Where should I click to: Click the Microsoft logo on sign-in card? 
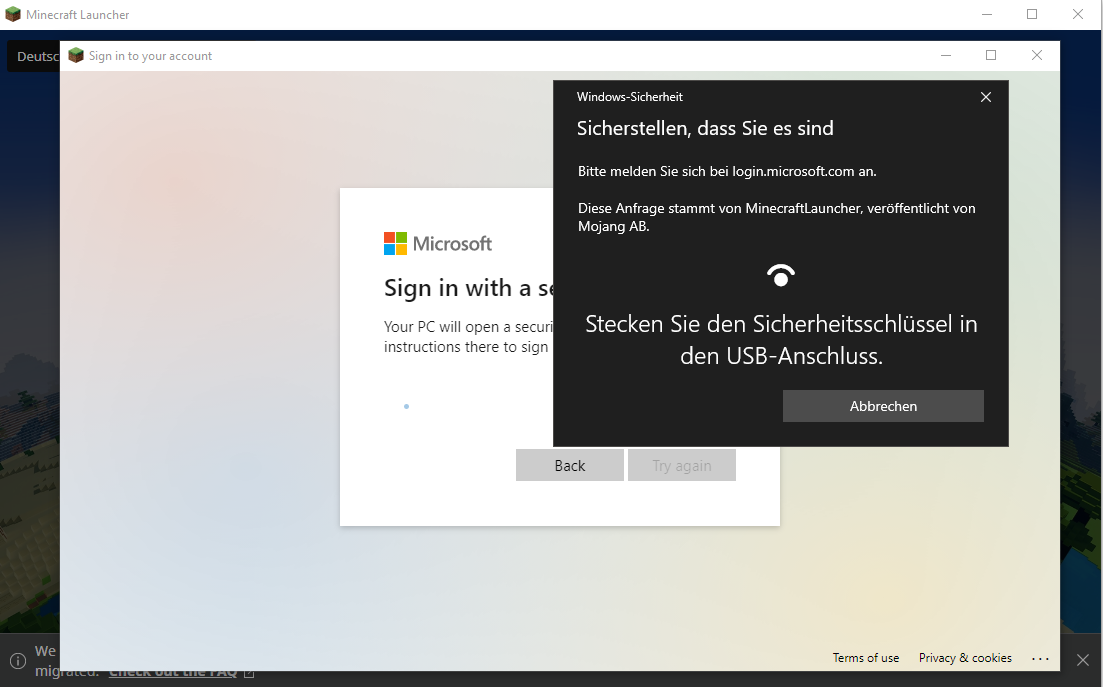point(438,243)
